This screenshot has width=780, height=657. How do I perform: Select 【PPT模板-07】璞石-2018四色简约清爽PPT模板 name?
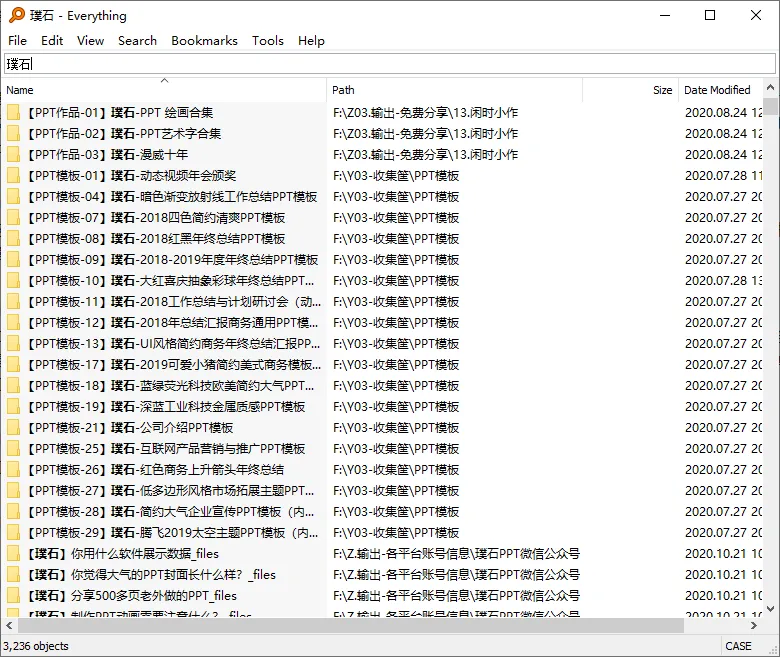[x=155, y=217]
